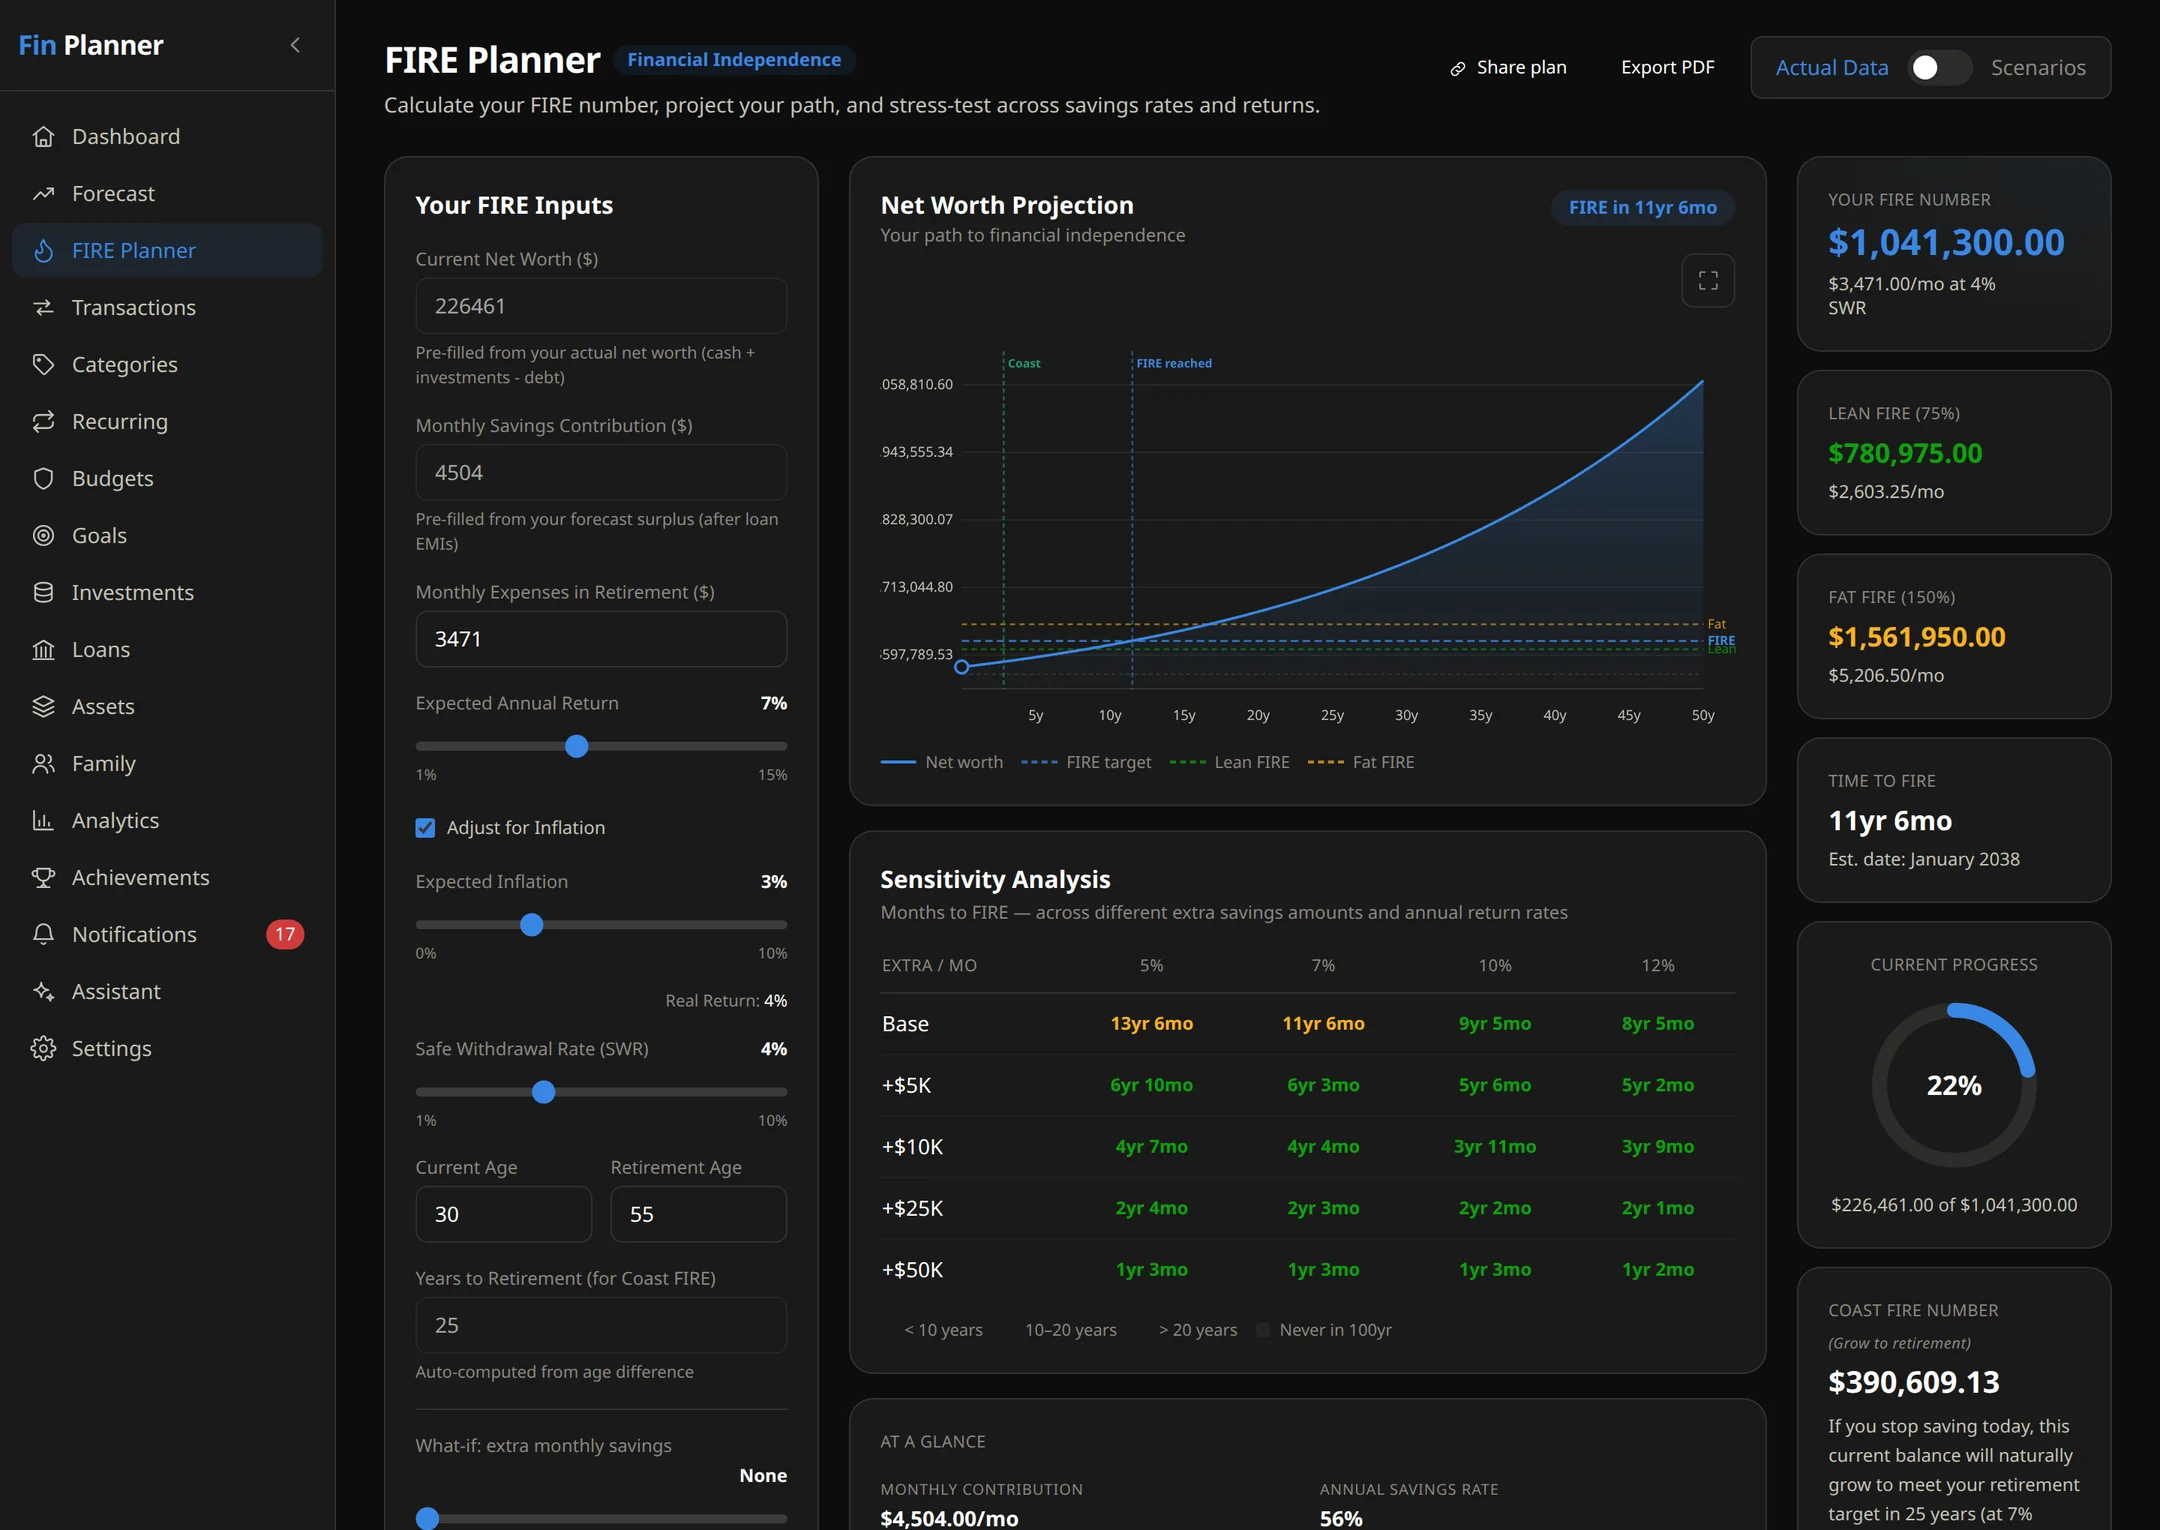2160x1530 pixels.
Task: Click the Expected Inflation slider handle
Action: pyautogui.click(x=532, y=925)
